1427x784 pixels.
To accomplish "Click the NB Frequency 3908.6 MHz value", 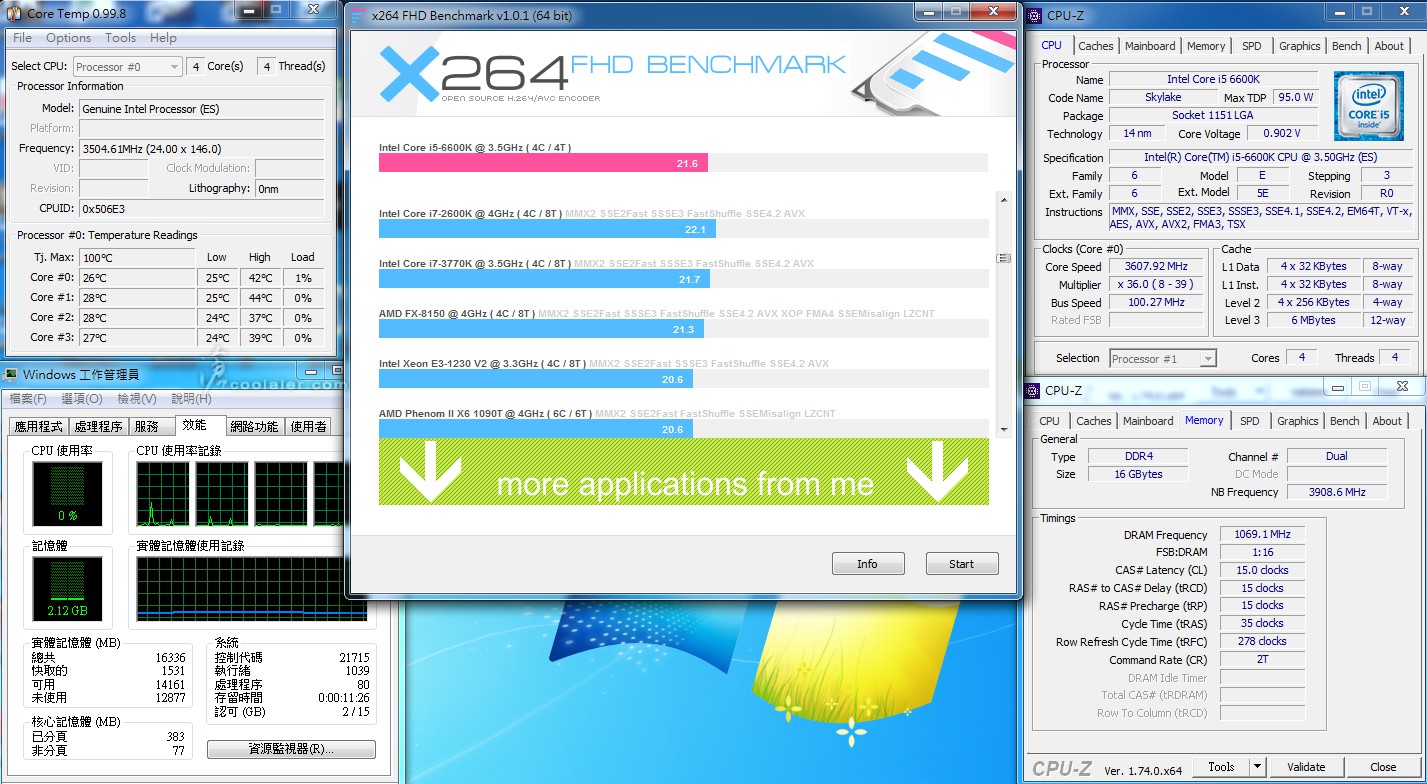I will click(1337, 492).
